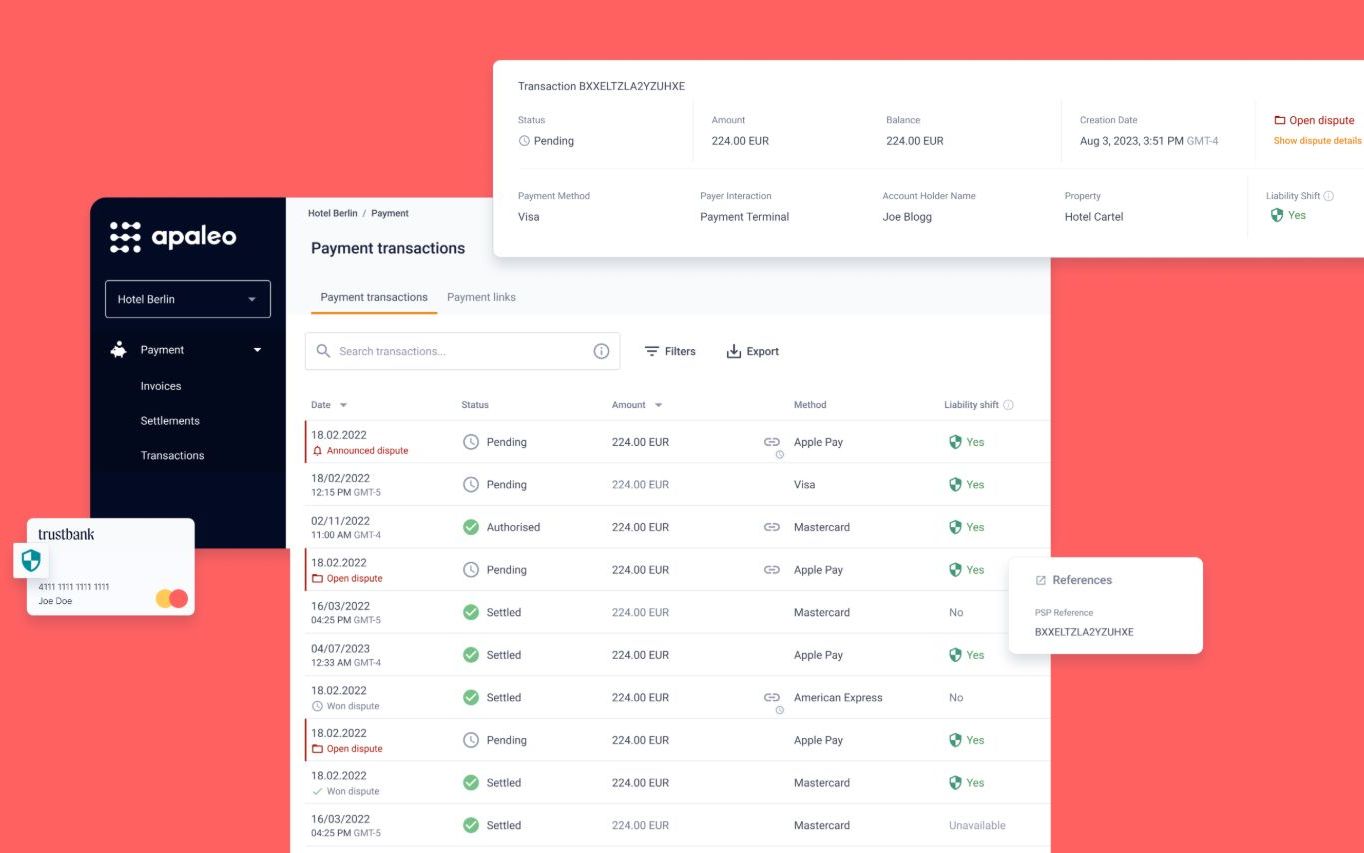
Task: Click the Transaction BXXELTZLA2YZUHXE title
Action: point(601,86)
